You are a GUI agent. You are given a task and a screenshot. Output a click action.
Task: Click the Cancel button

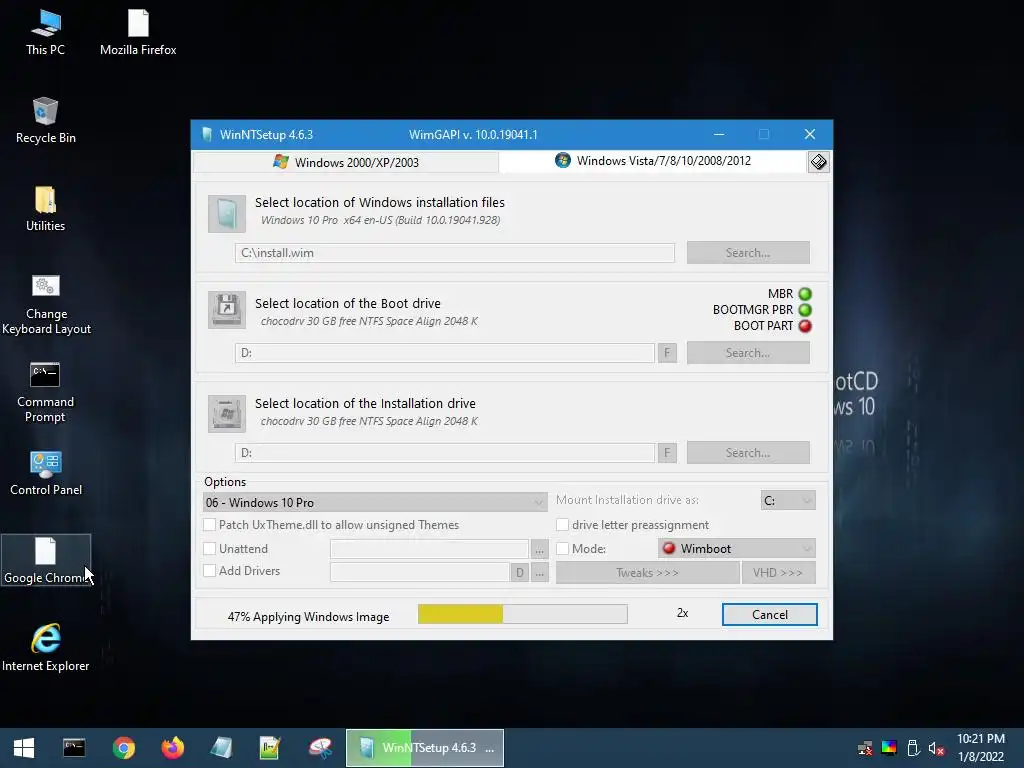tap(769, 615)
